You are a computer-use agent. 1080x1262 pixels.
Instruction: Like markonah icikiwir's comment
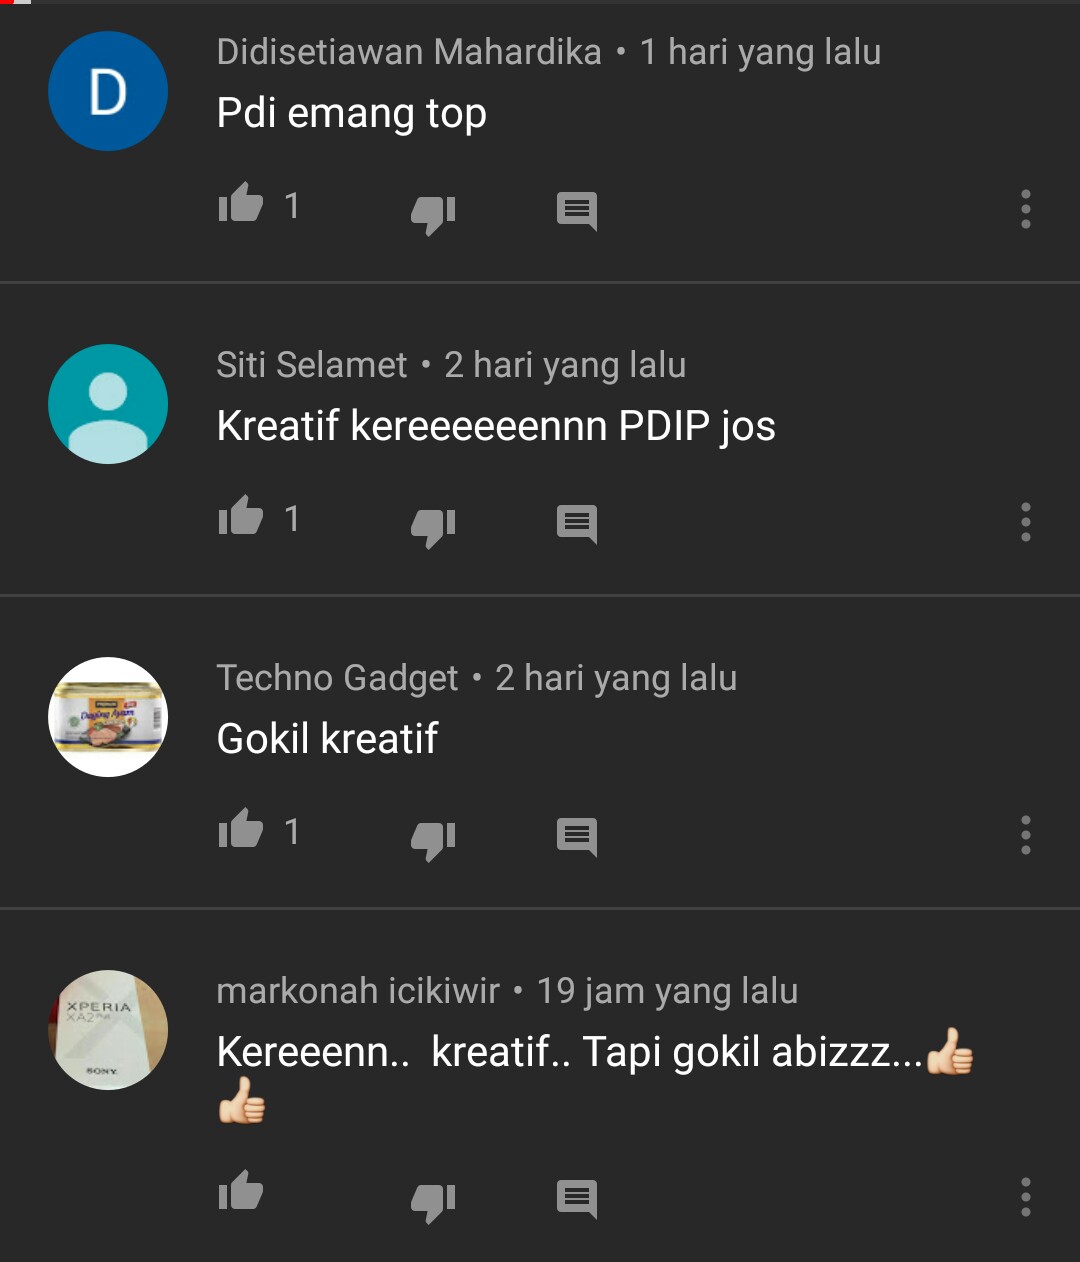click(241, 1192)
